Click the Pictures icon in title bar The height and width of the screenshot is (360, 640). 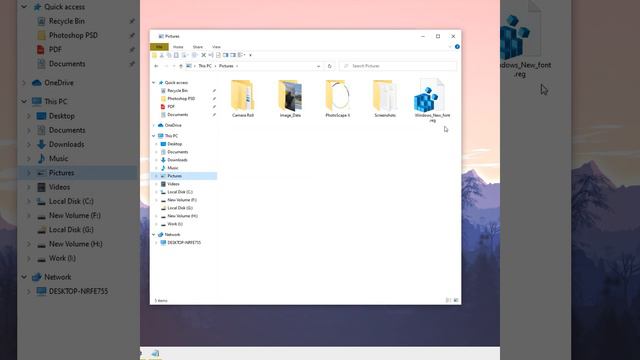pyautogui.click(x=161, y=36)
